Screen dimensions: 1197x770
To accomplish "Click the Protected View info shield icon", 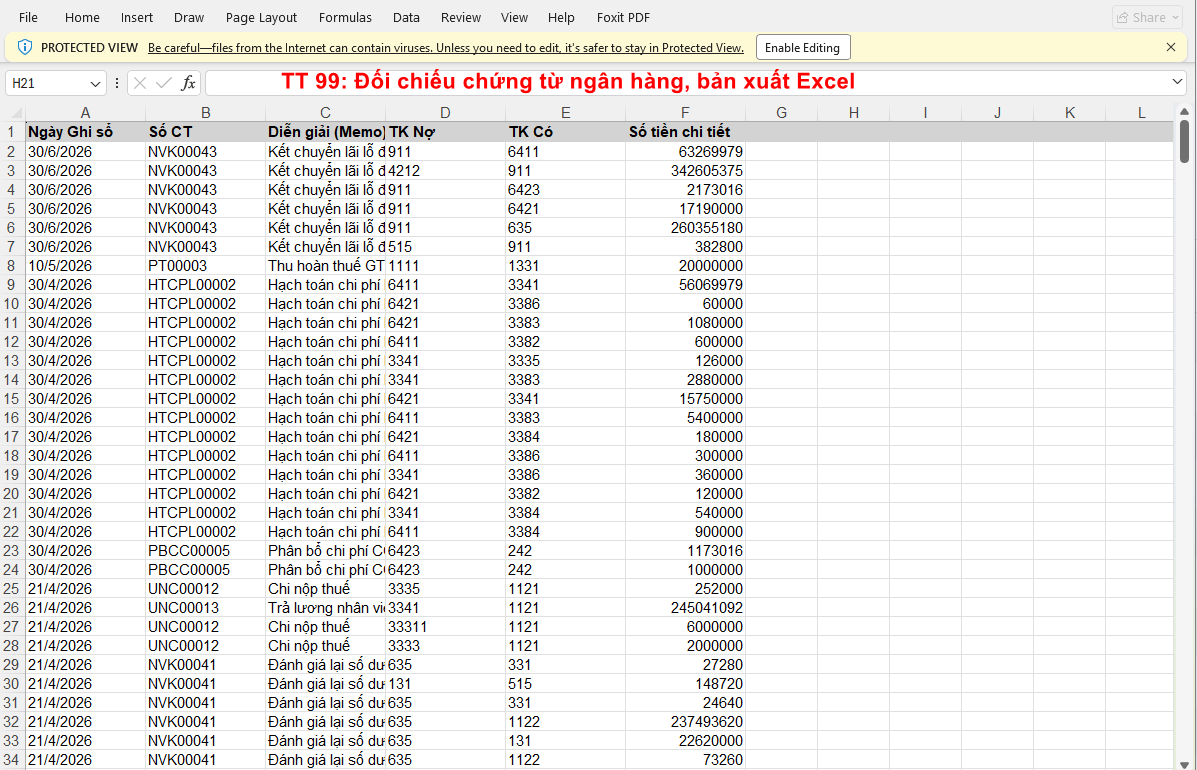I will pos(23,47).
